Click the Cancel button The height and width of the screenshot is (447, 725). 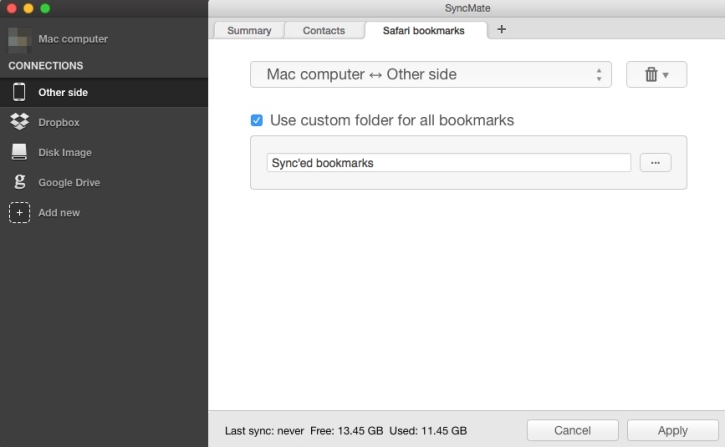click(572, 430)
